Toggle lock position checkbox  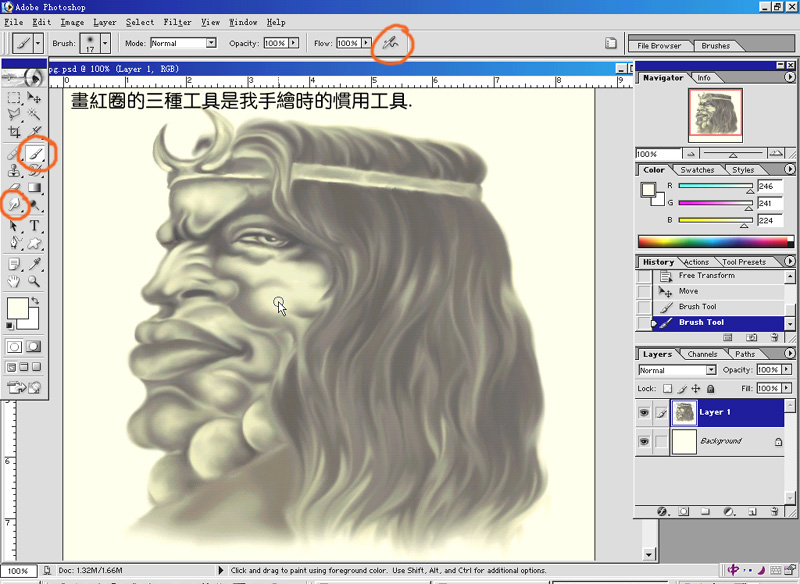point(696,389)
